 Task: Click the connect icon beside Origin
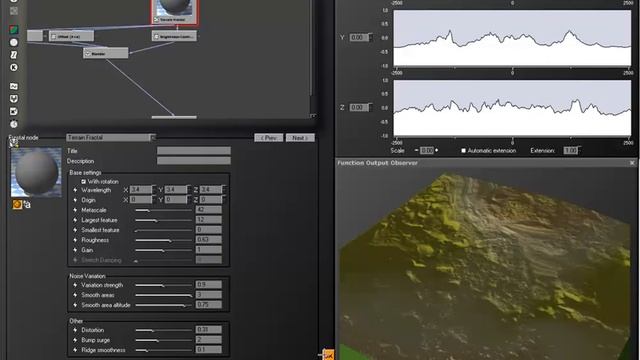pyautogui.click(x=75, y=200)
